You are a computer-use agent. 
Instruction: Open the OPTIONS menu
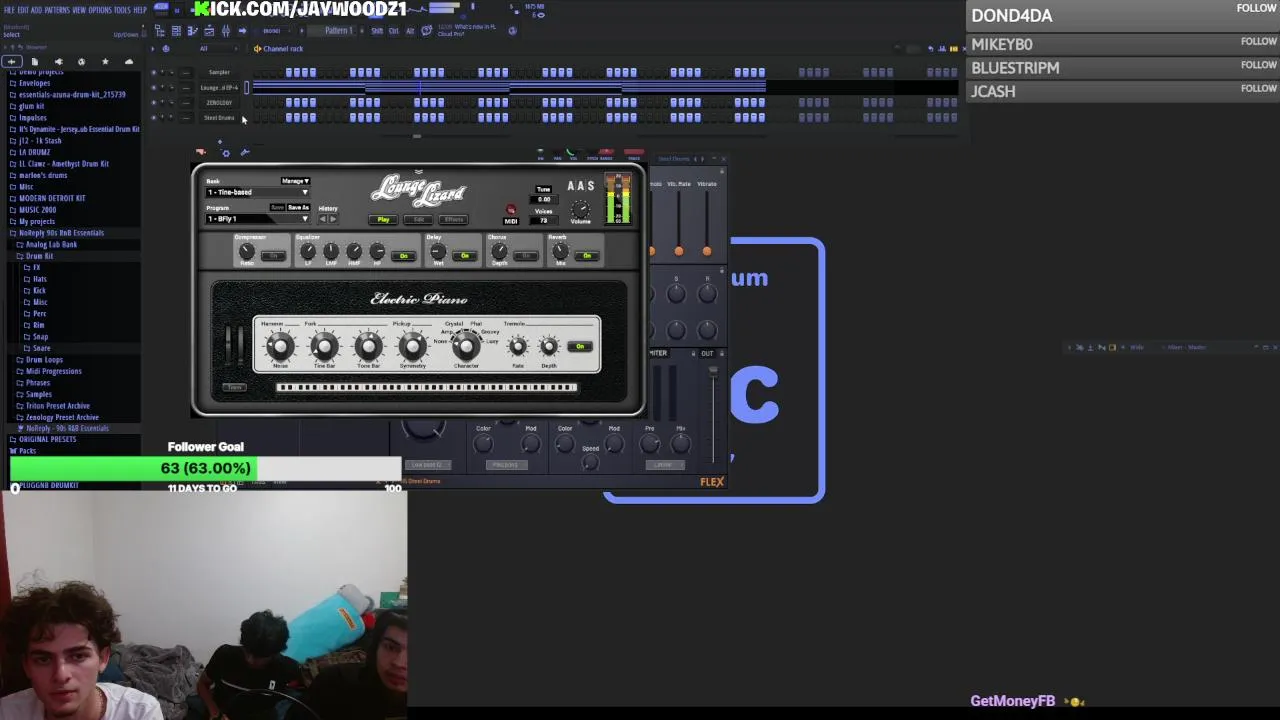[100, 10]
